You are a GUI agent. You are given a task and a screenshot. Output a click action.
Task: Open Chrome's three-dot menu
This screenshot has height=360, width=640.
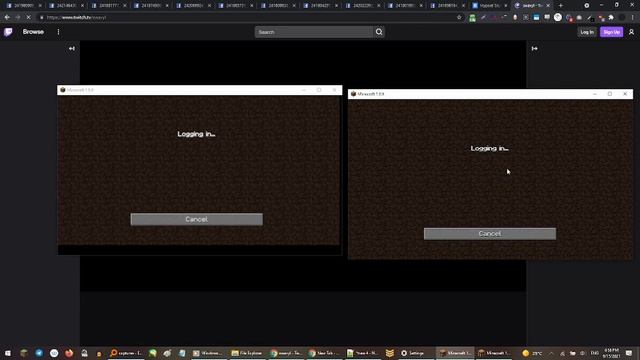pos(632,18)
